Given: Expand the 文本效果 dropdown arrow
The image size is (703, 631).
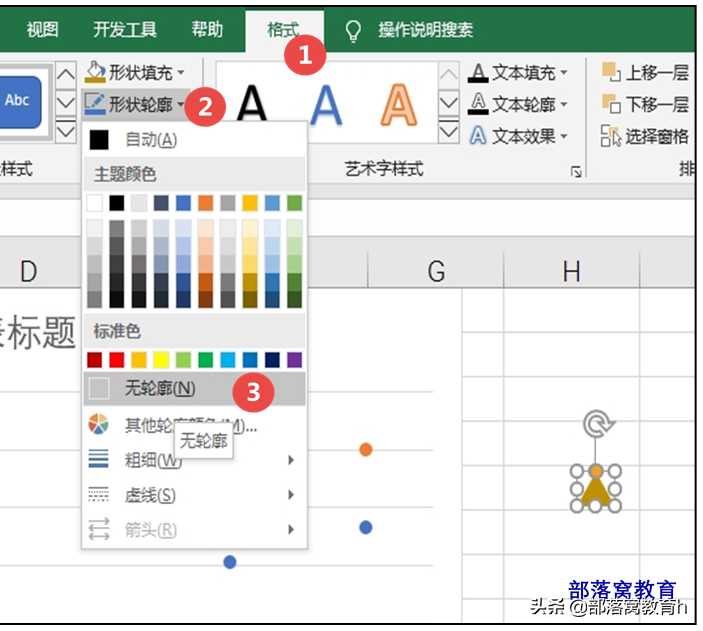Looking at the screenshot, I should 564,136.
